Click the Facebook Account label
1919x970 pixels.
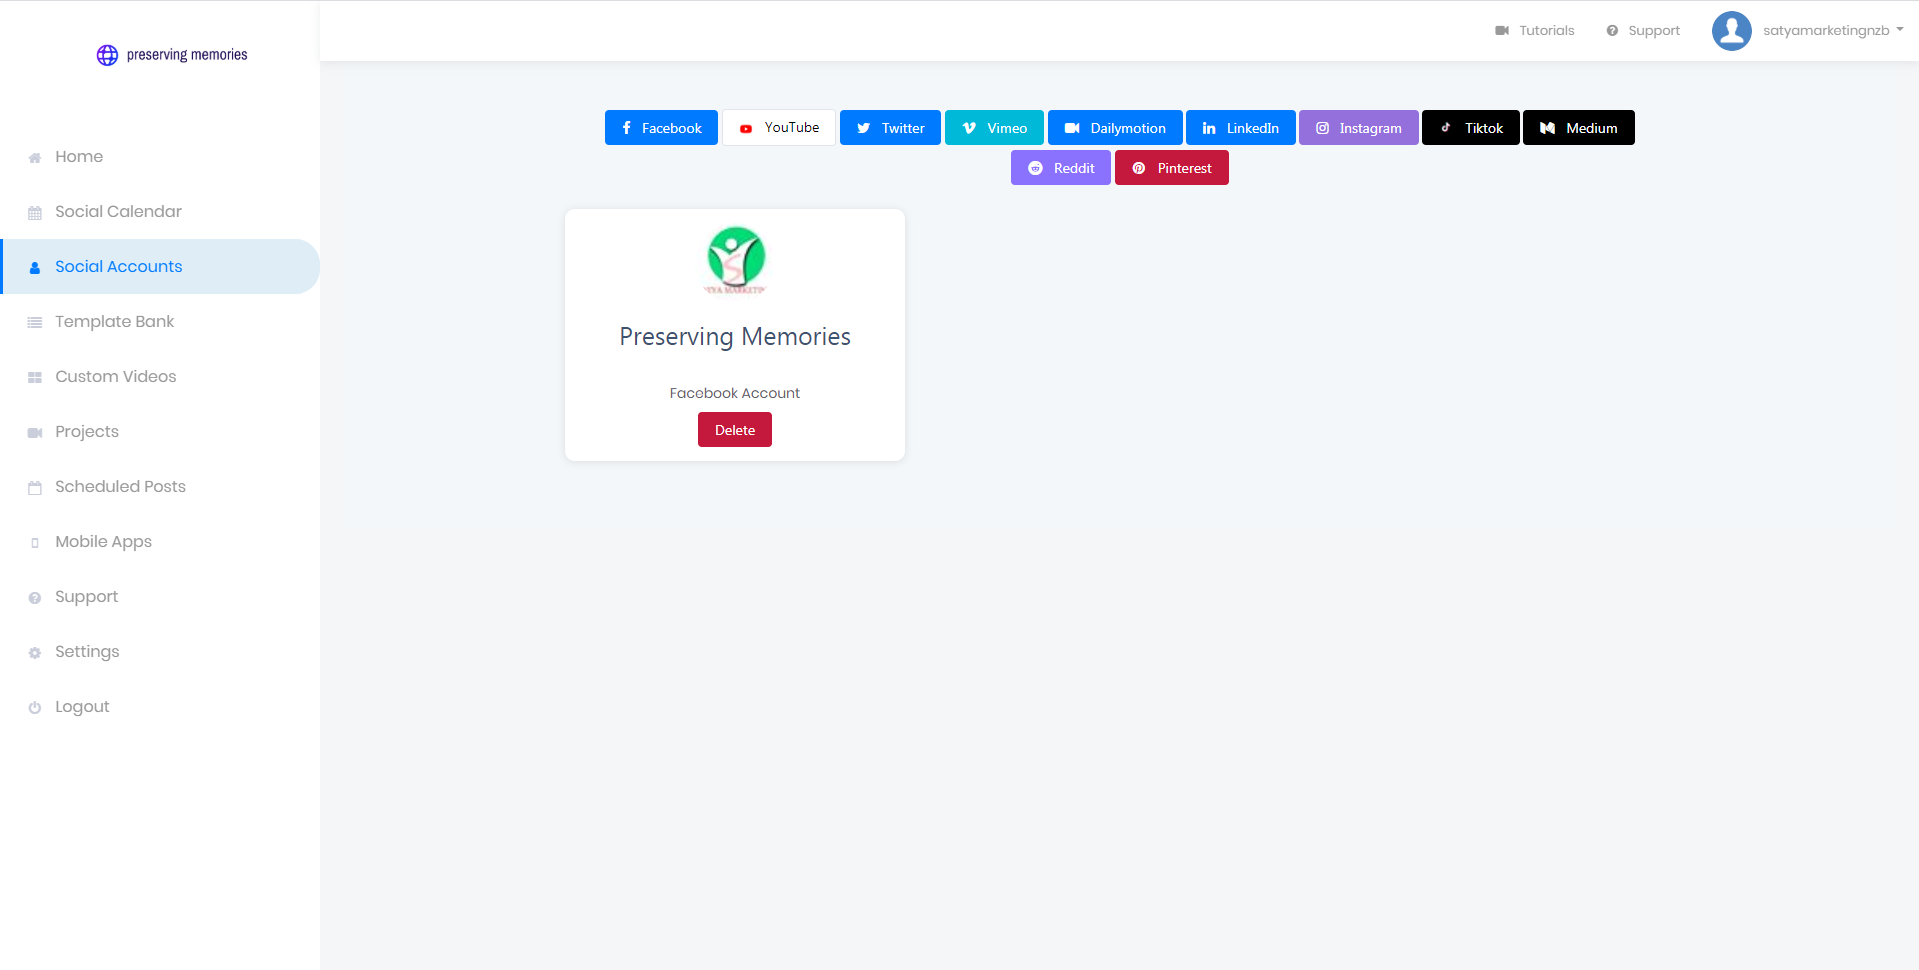point(735,393)
